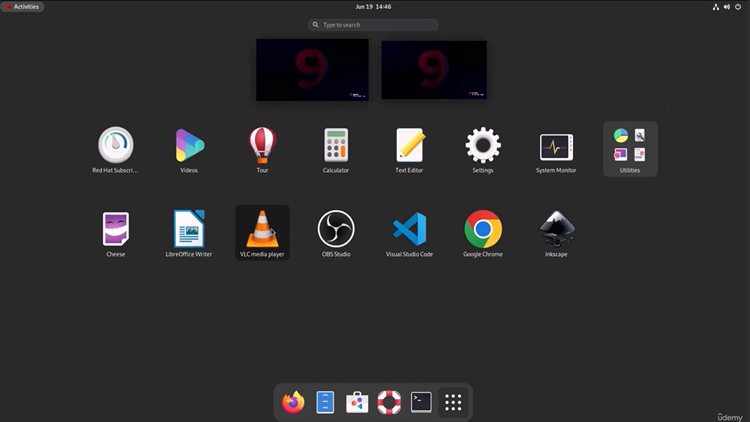Open the clock showing Jun 19 14:46
This screenshot has height=422, width=750.
(x=373, y=7)
